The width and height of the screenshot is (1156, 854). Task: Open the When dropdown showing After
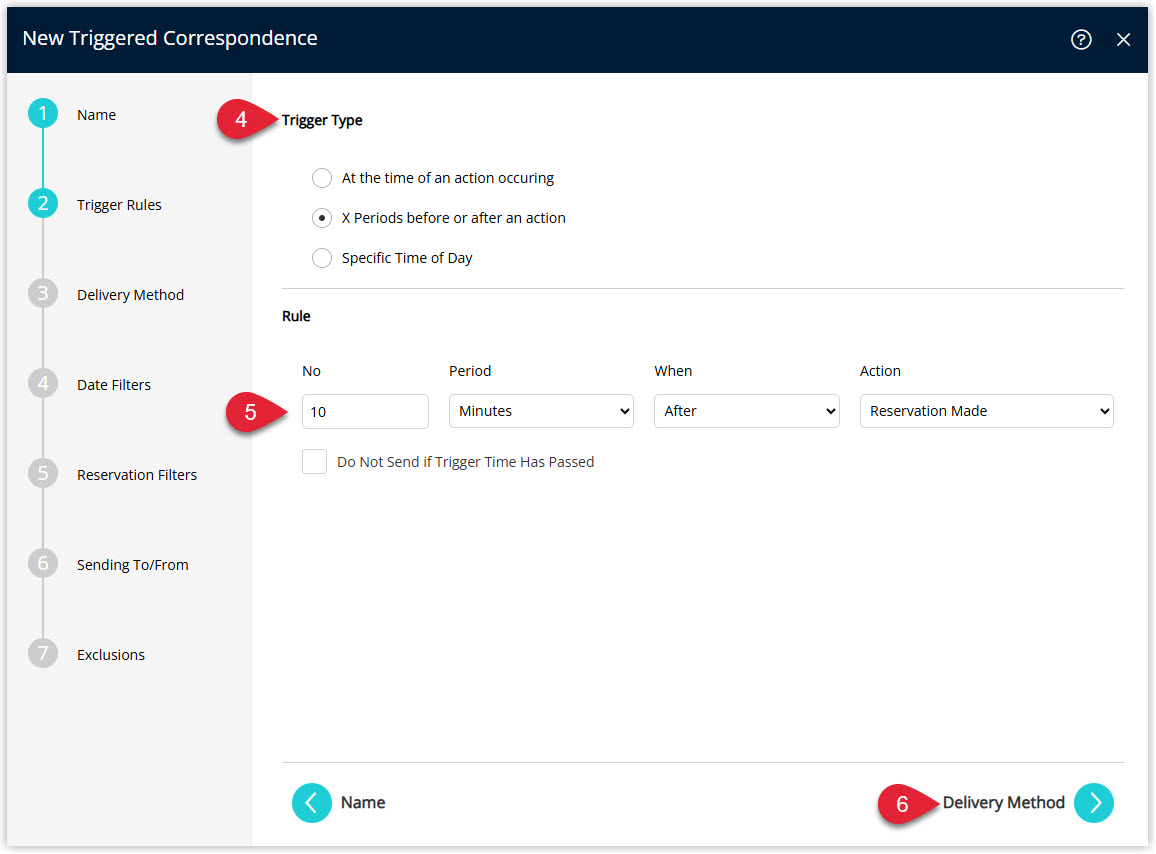pos(746,411)
